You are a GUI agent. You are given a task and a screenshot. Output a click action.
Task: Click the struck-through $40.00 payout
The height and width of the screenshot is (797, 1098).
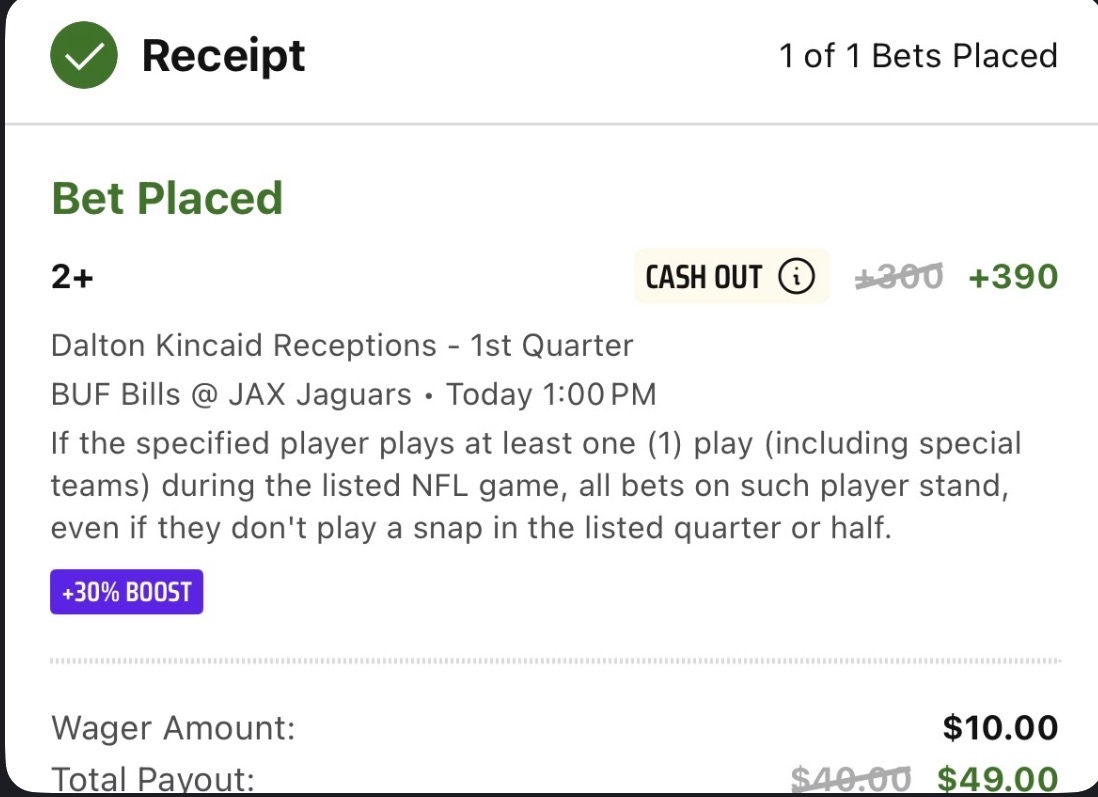click(851, 779)
